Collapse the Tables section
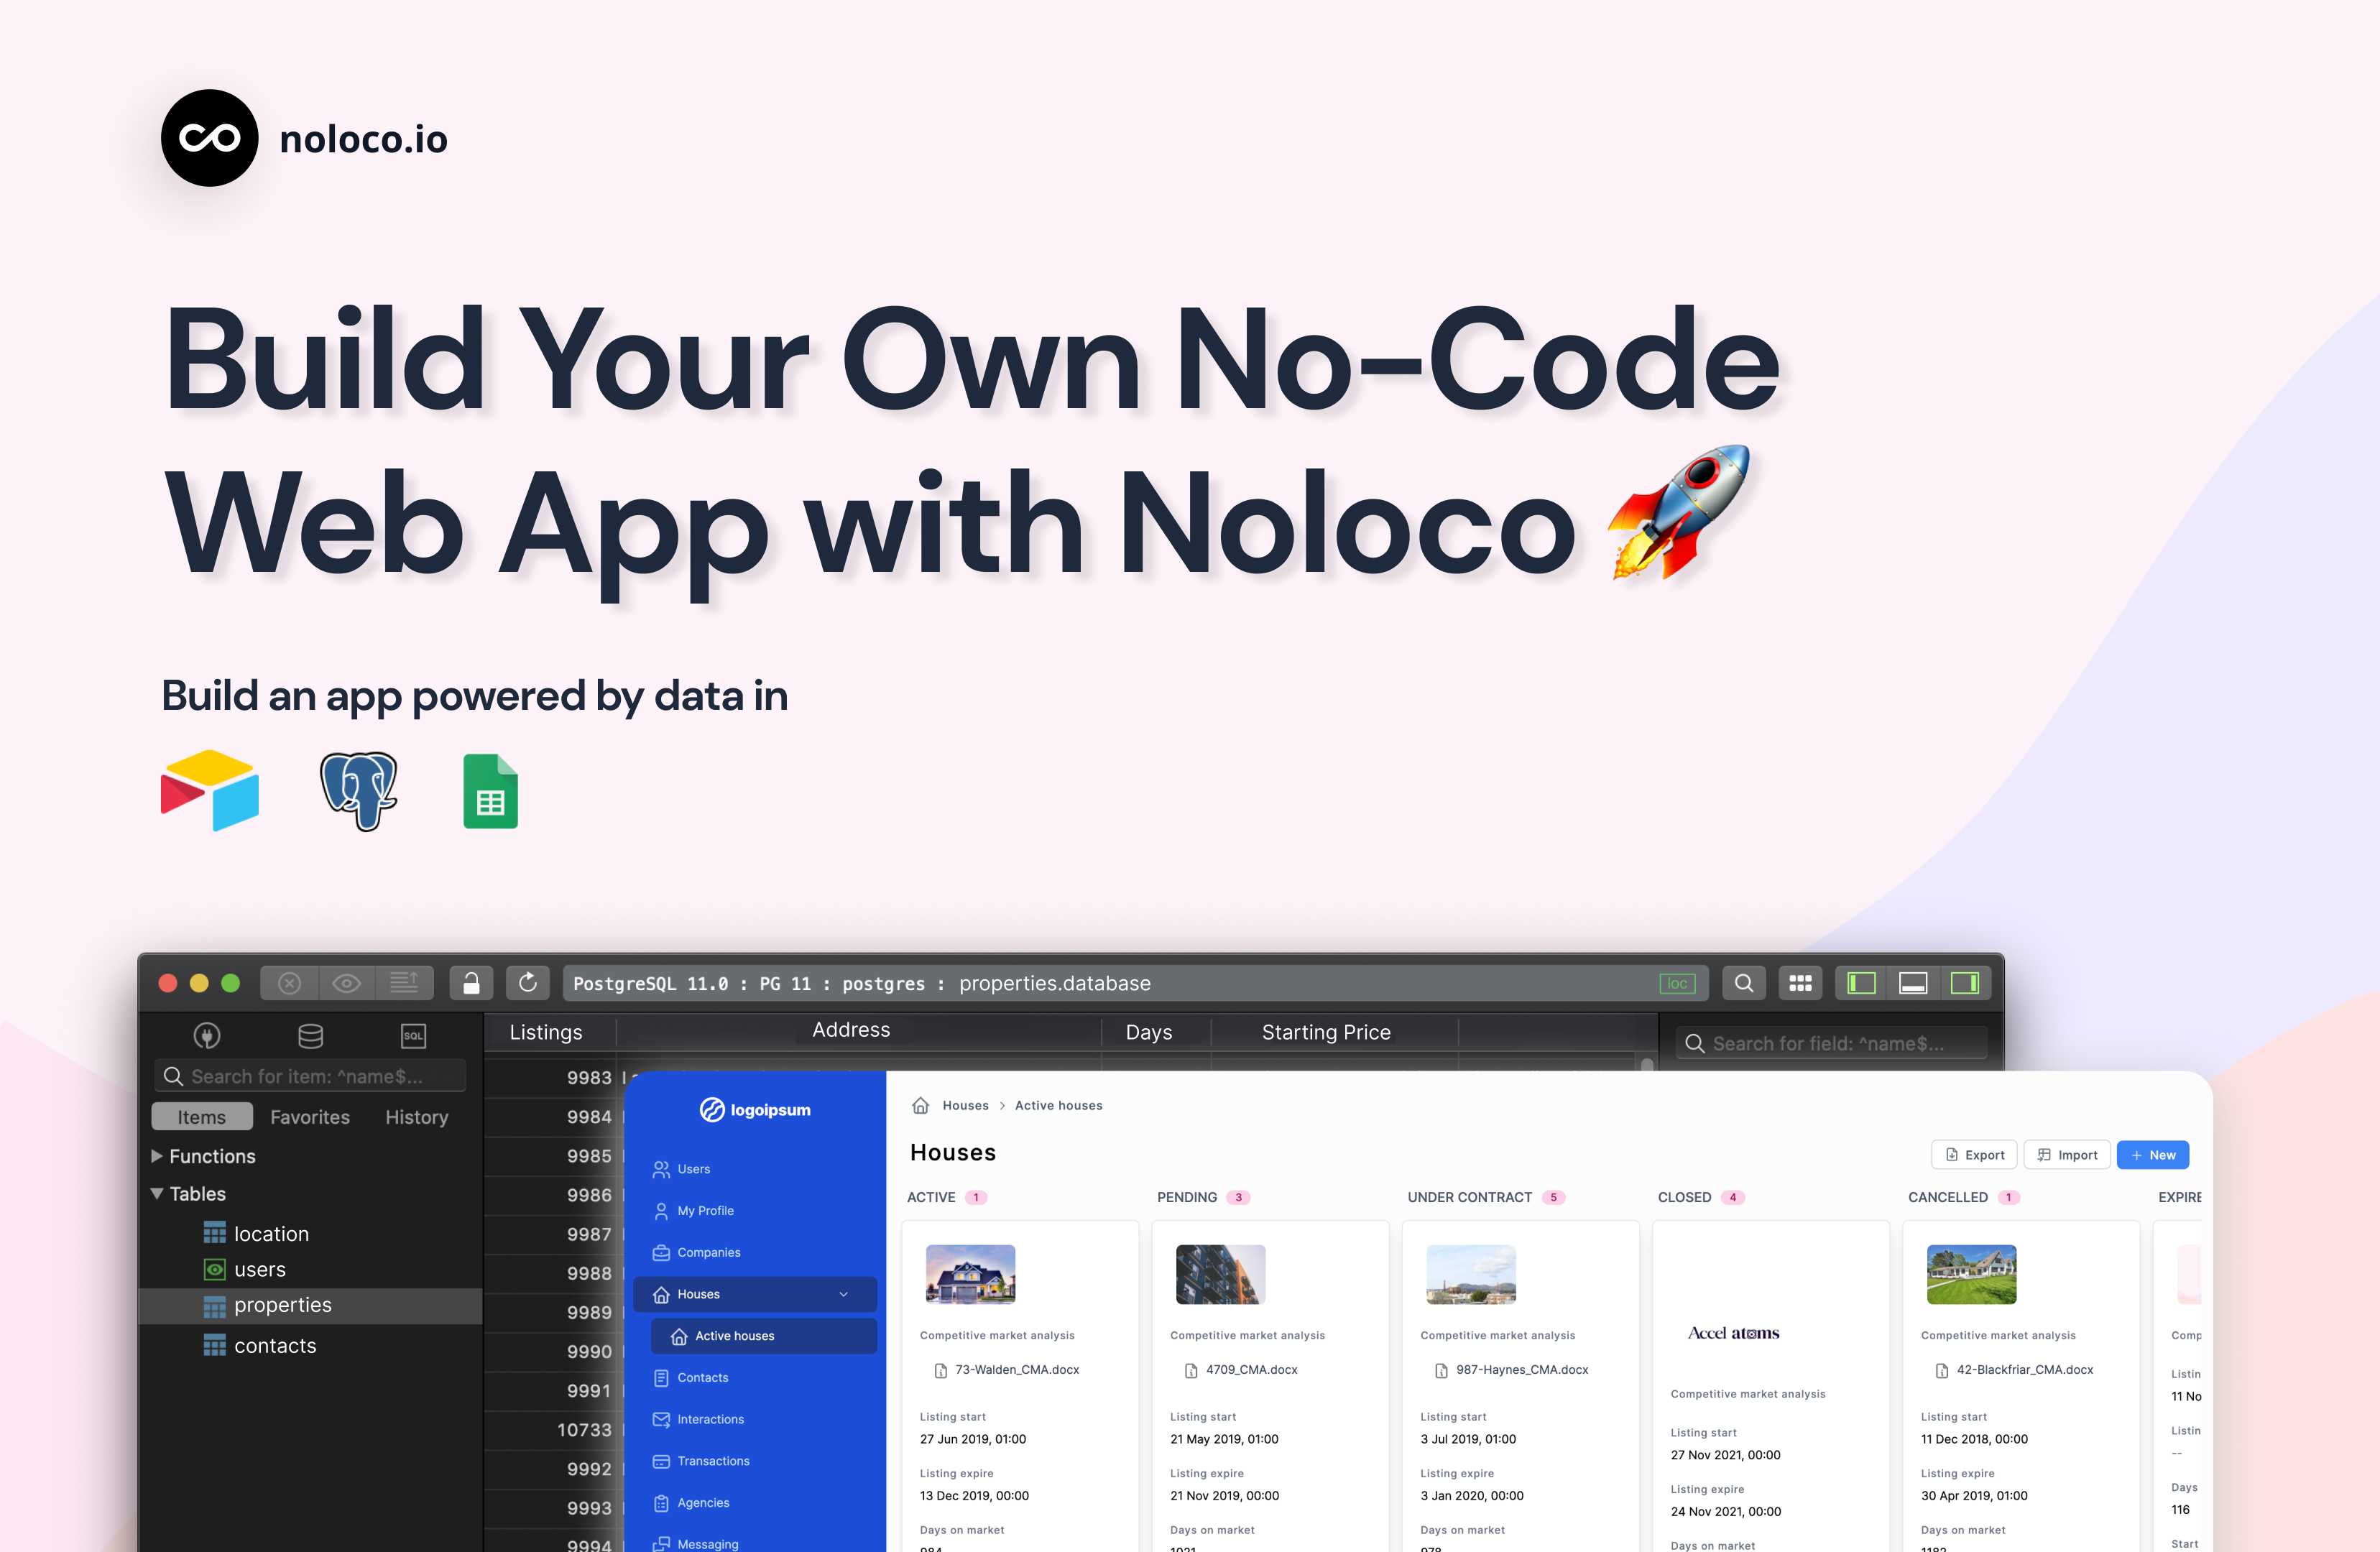The height and width of the screenshot is (1552, 2380). tap(157, 1193)
